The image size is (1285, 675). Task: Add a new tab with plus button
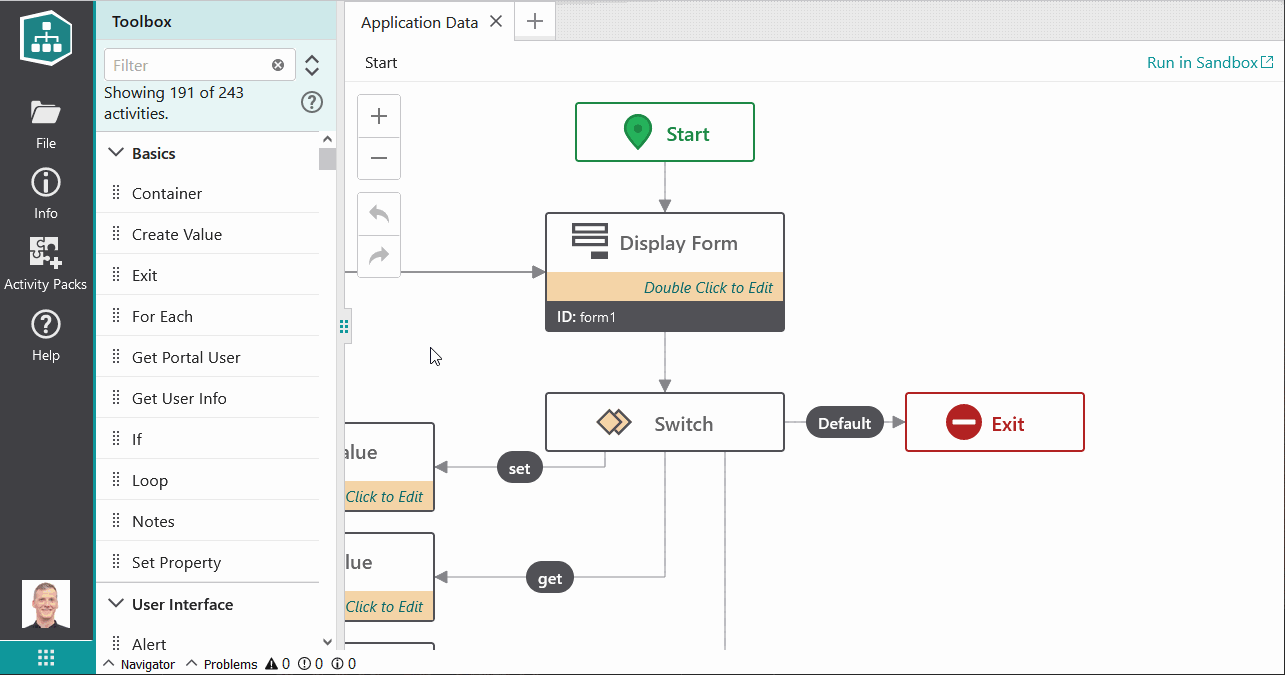click(535, 21)
